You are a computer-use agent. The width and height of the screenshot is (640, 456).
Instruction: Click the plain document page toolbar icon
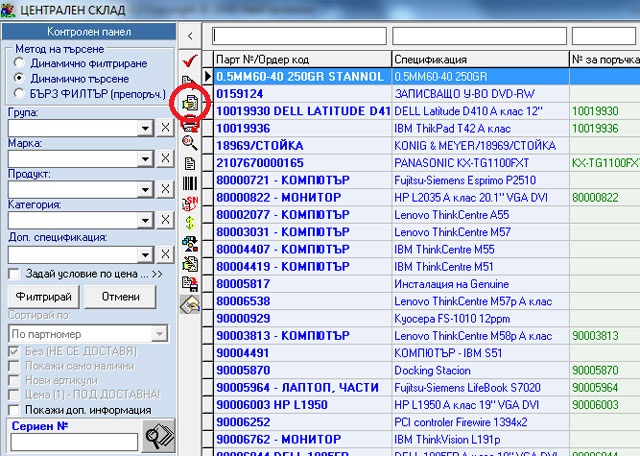[190, 163]
